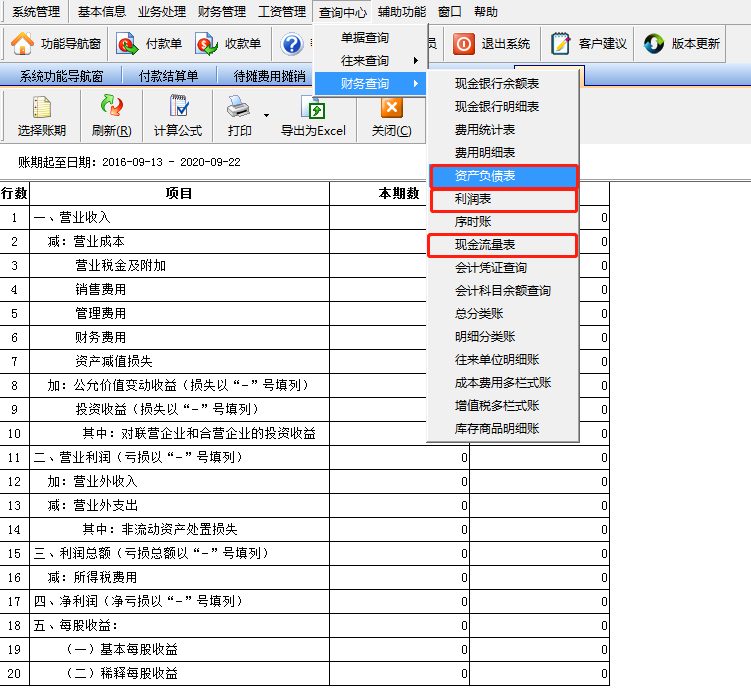Switch to the 待摊费用摊销 tab
The width and height of the screenshot is (751, 689).
coord(269,76)
